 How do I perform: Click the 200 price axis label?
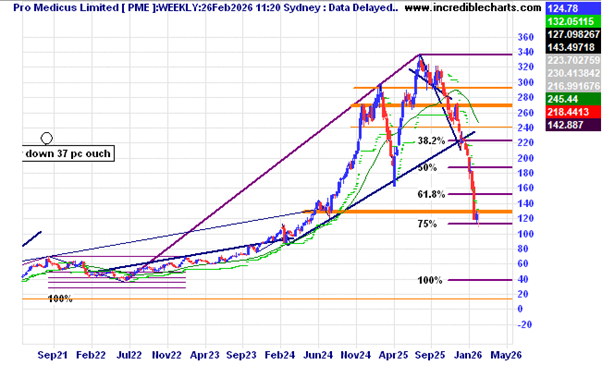coord(526,158)
